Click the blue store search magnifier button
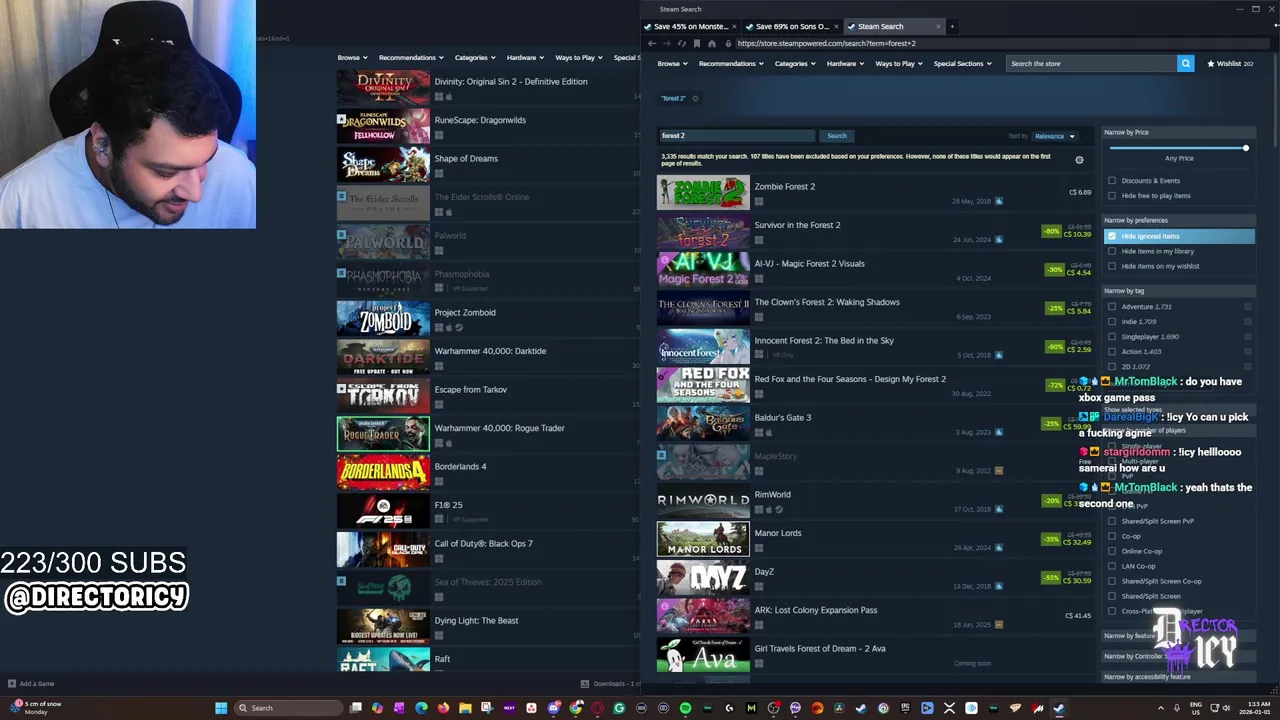This screenshot has height=720, width=1280. point(1185,63)
